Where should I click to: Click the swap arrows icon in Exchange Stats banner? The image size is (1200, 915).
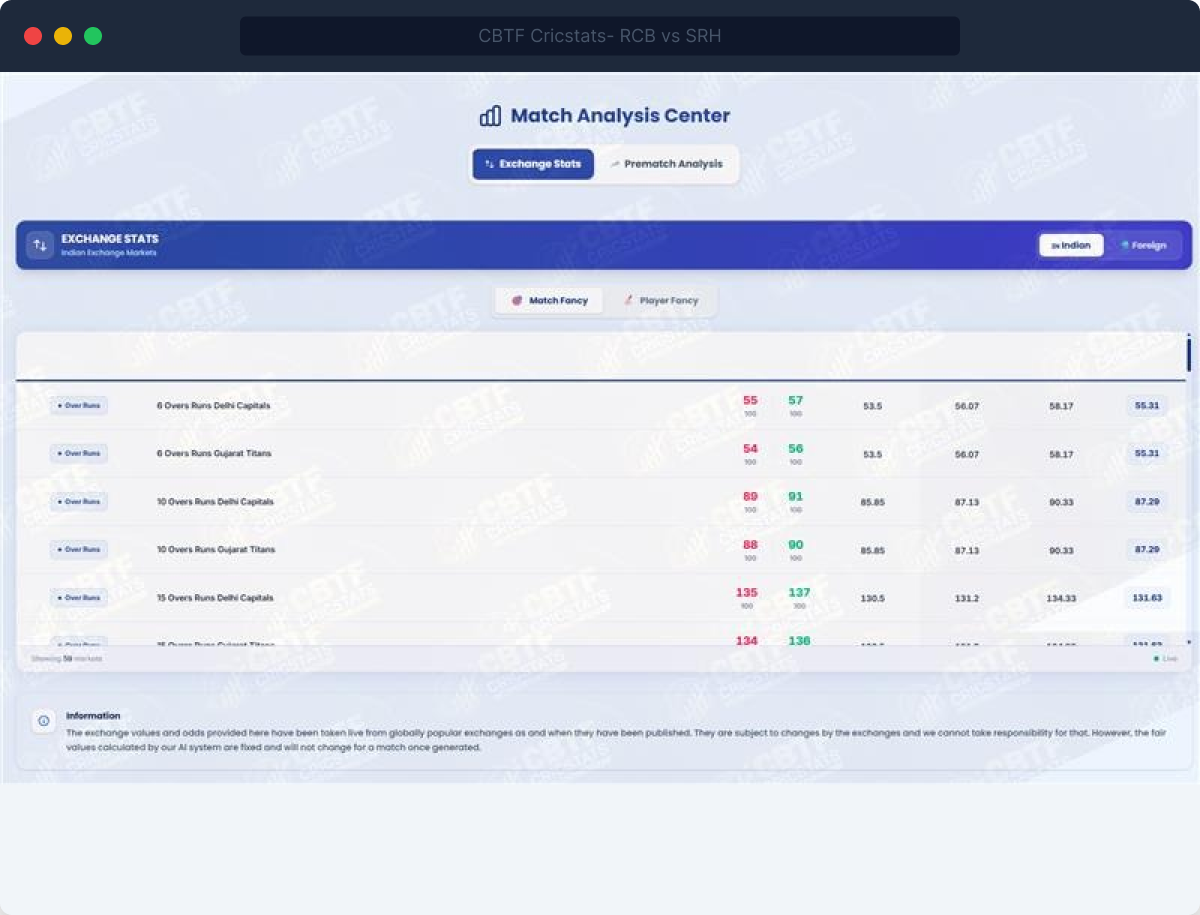[40, 245]
